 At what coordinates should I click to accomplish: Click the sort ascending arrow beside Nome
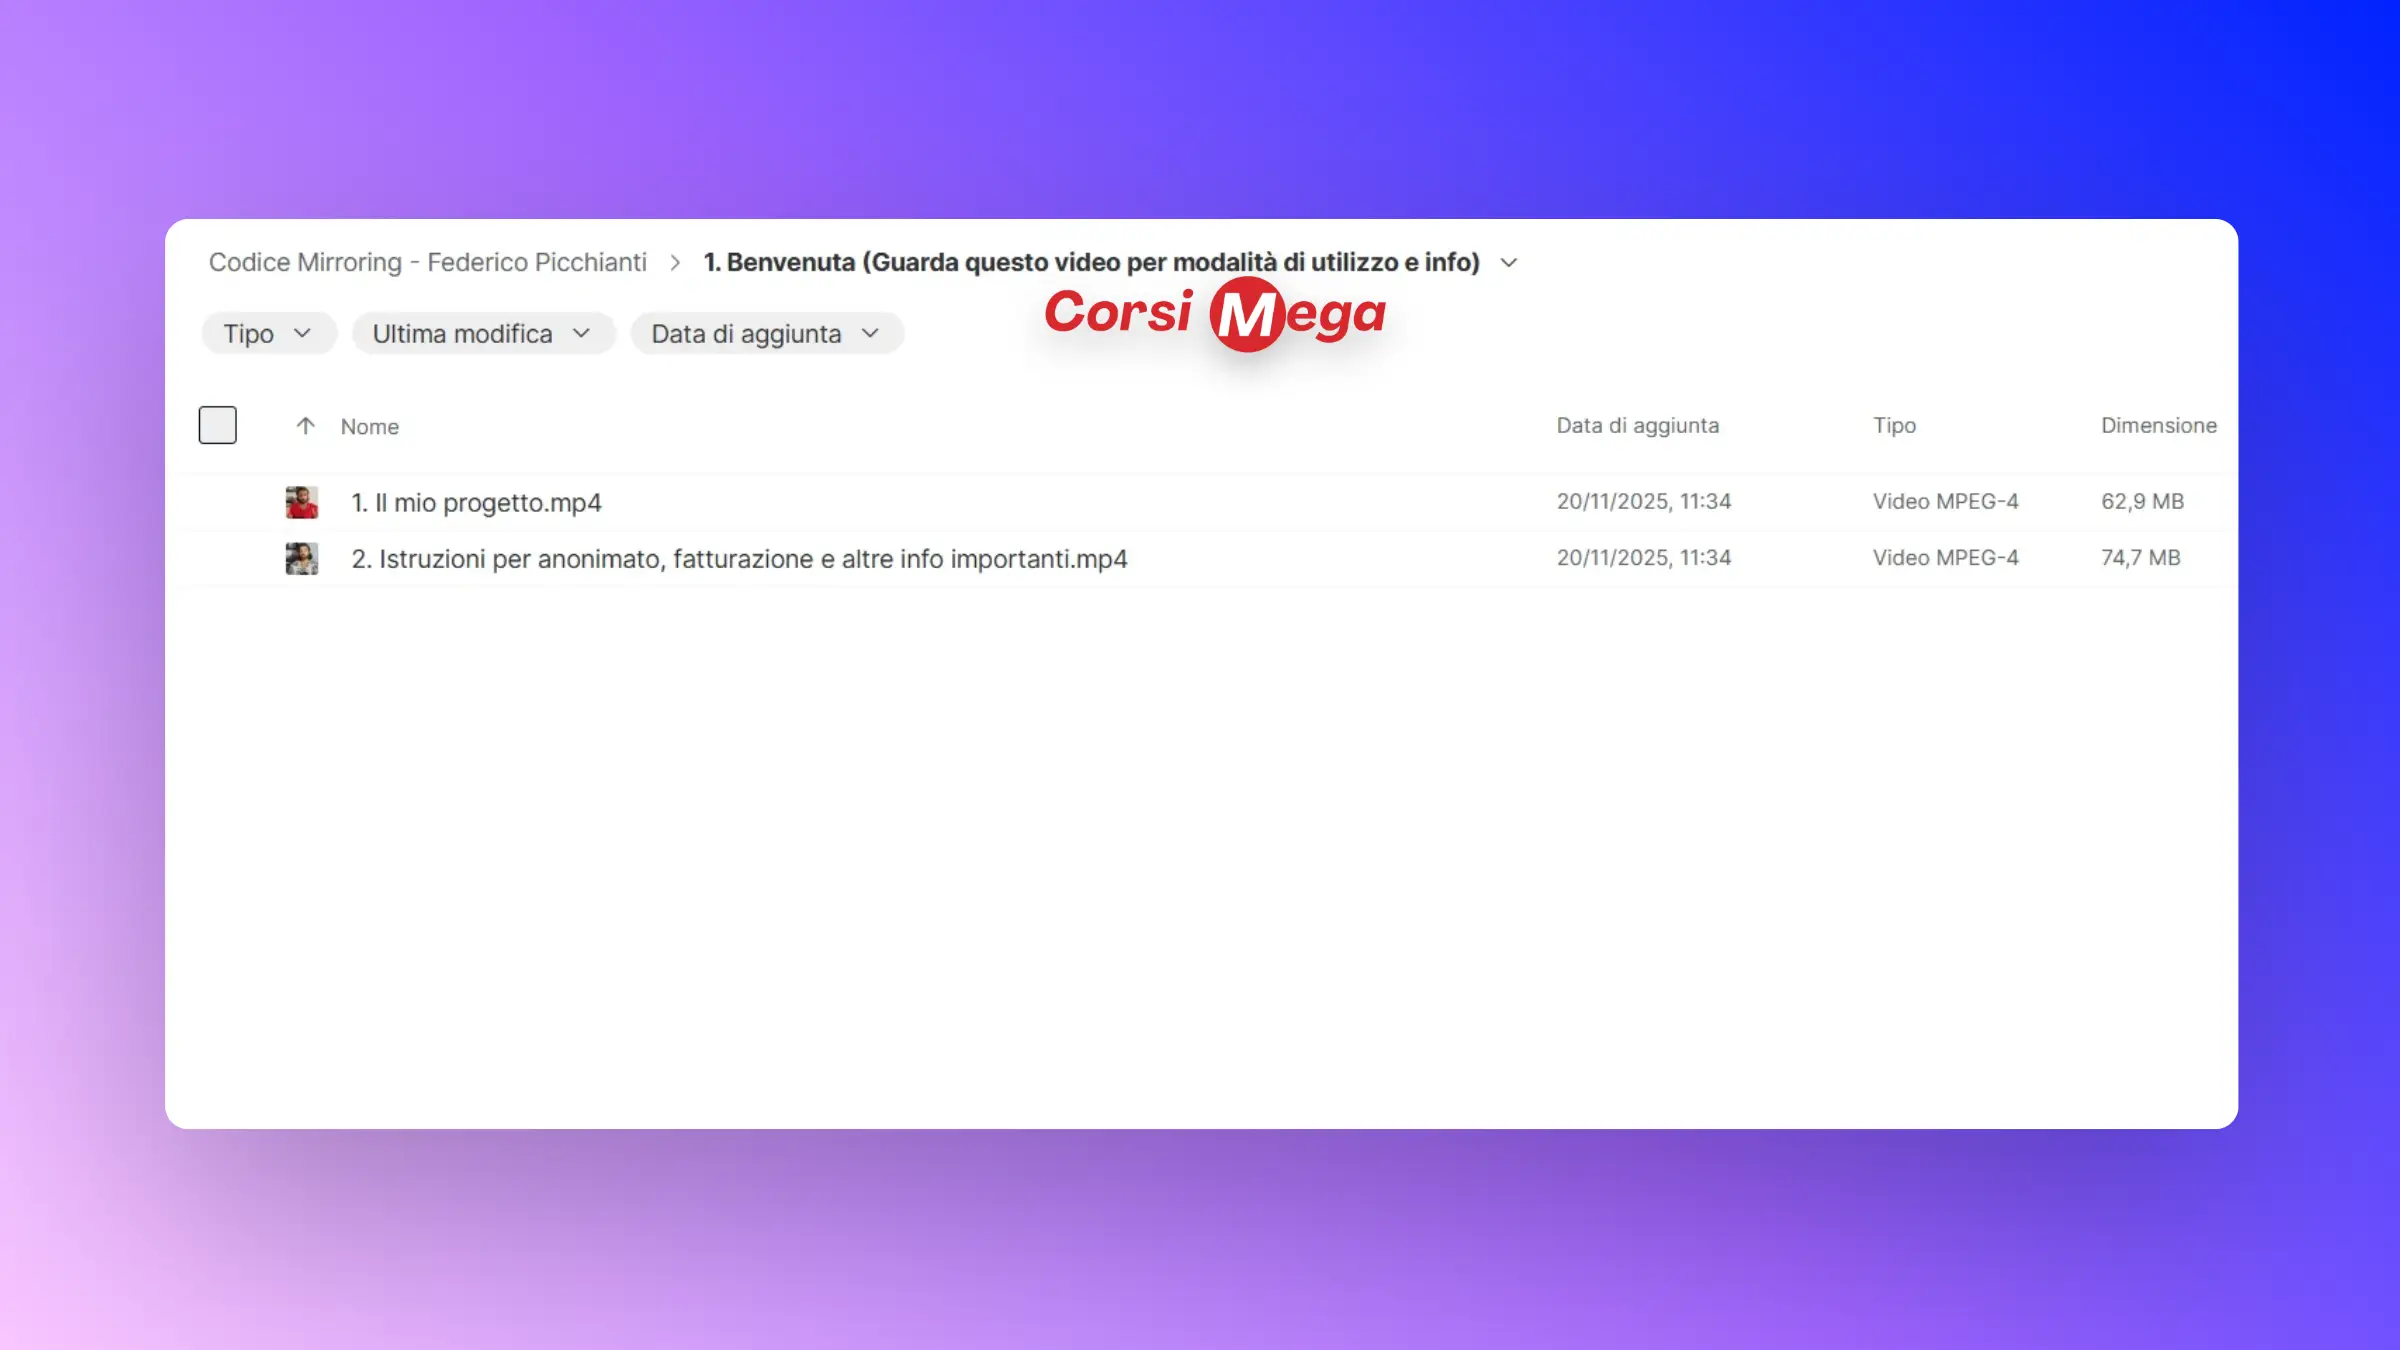tap(305, 426)
